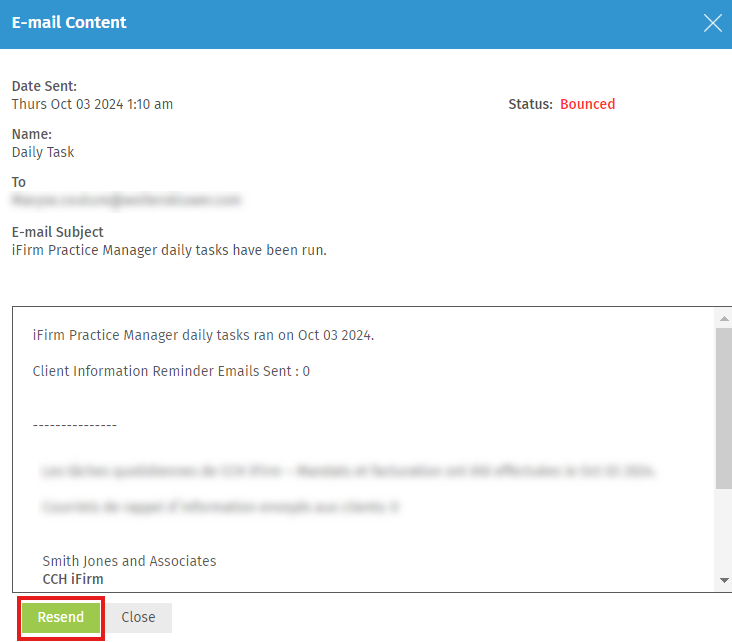Click the email body scrollbar up arrow
Viewport: 732px width, 642px height.
[x=724, y=318]
